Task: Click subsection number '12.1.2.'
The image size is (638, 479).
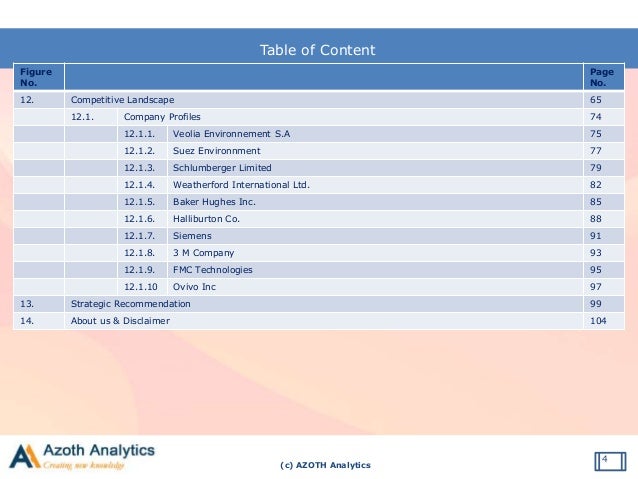Action: coord(139,151)
